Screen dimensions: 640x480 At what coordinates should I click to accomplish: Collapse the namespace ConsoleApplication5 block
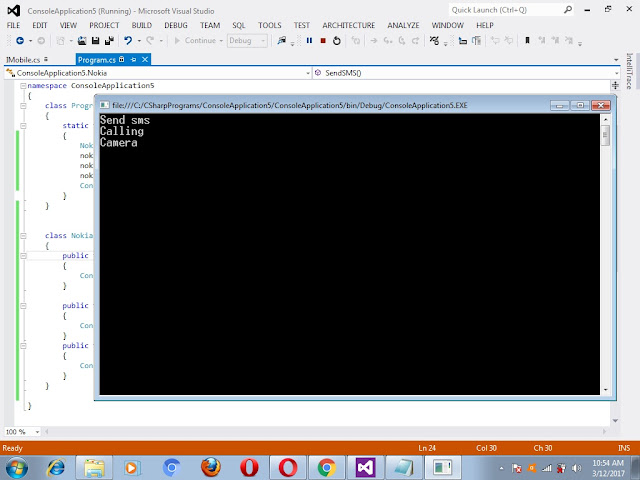[23, 86]
